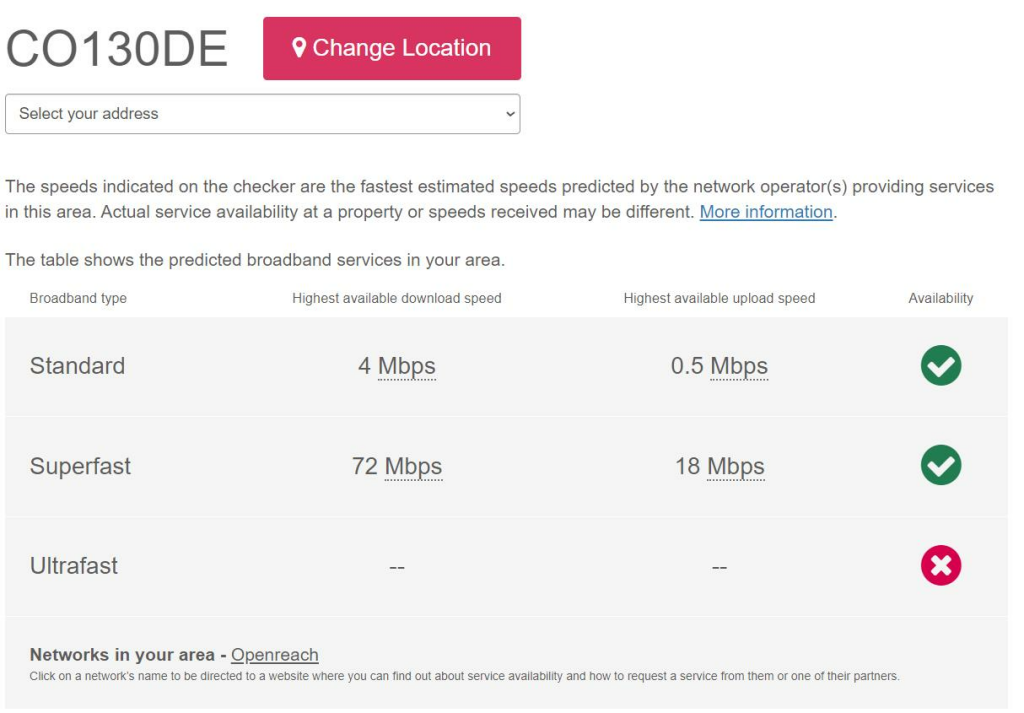The width and height of the screenshot is (1024, 713).
Task: Click the Ultrafast broadband type row label
Action: point(74,566)
